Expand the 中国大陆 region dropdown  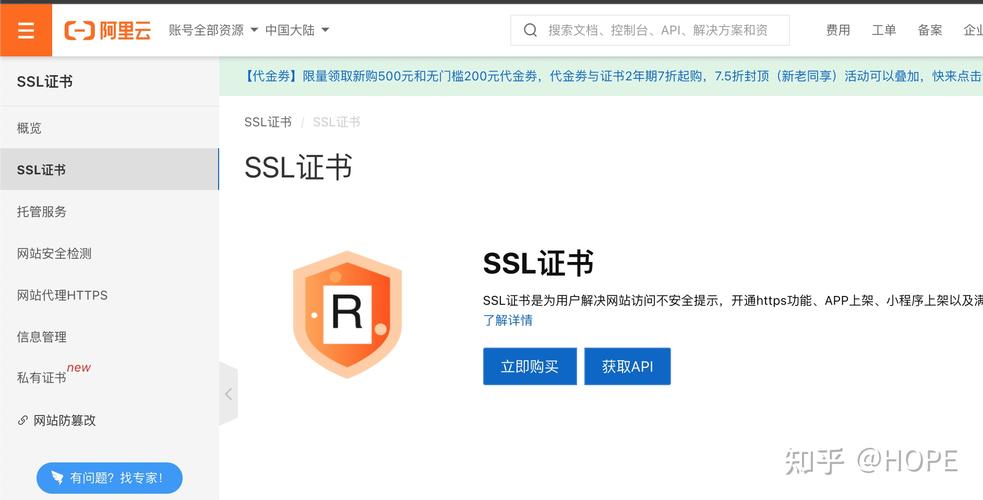click(297, 30)
